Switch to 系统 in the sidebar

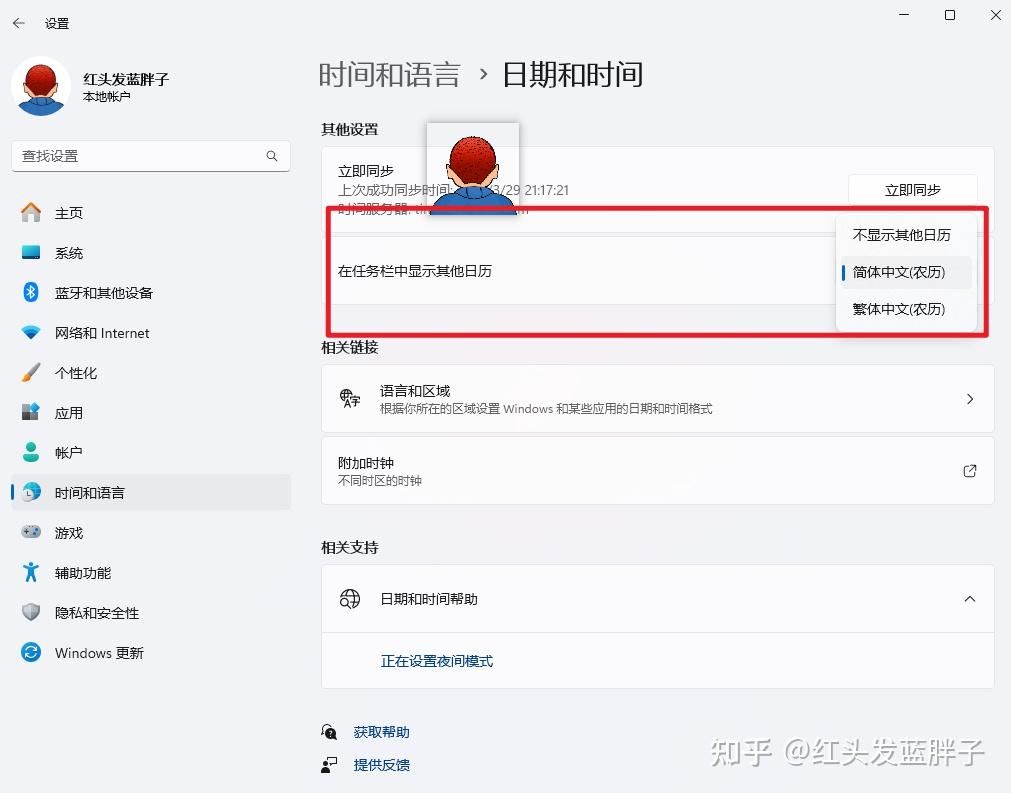(x=32, y=252)
